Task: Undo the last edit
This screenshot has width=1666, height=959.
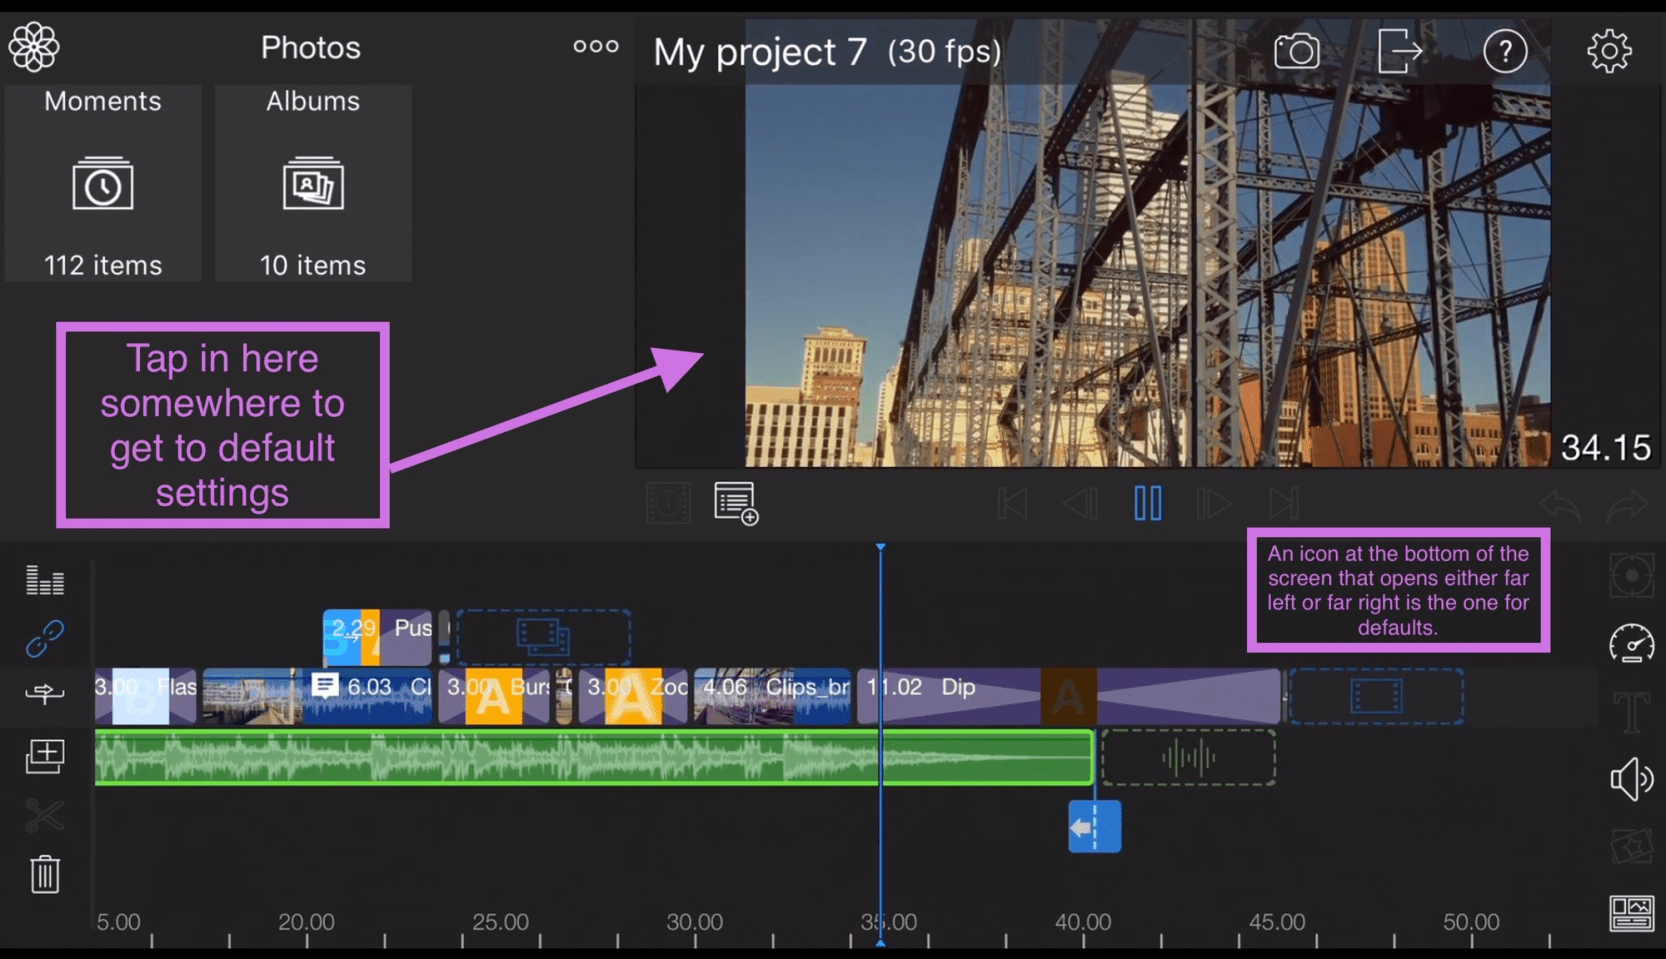Action: tap(1559, 505)
